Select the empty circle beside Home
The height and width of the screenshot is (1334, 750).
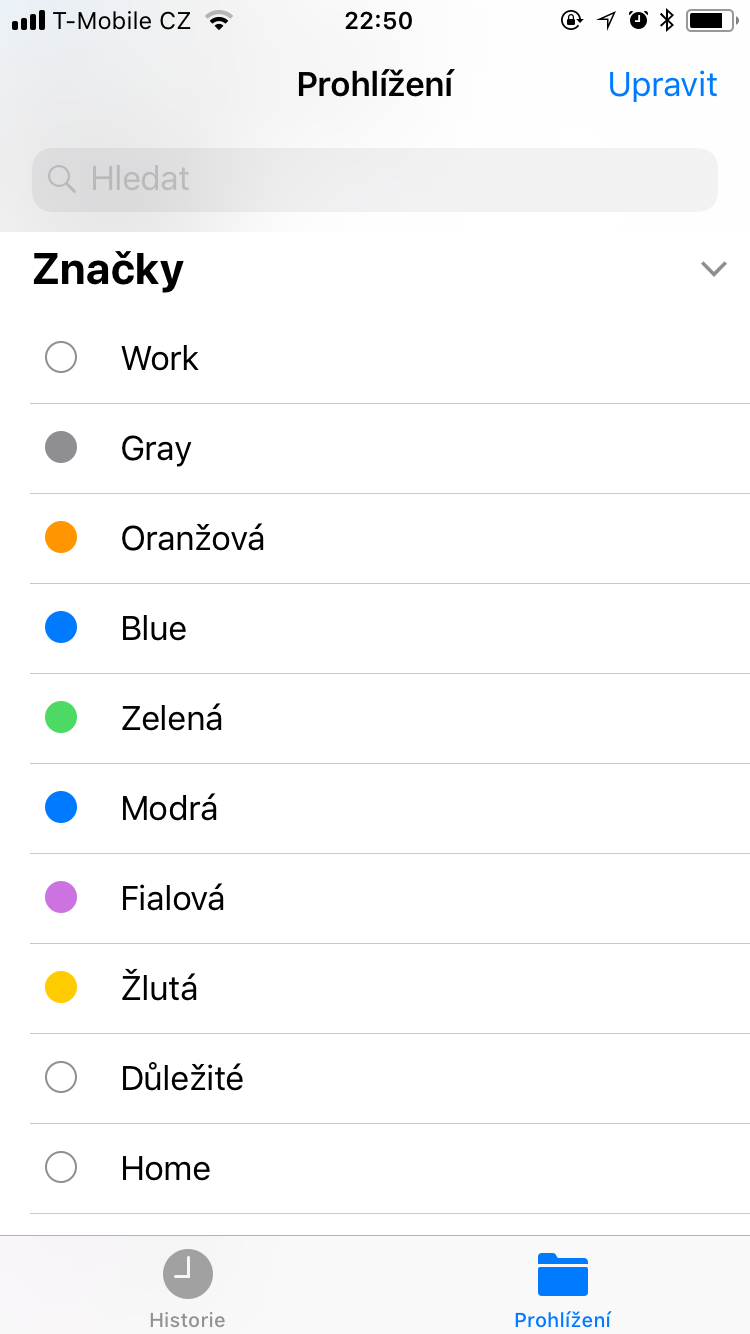(61, 1168)
